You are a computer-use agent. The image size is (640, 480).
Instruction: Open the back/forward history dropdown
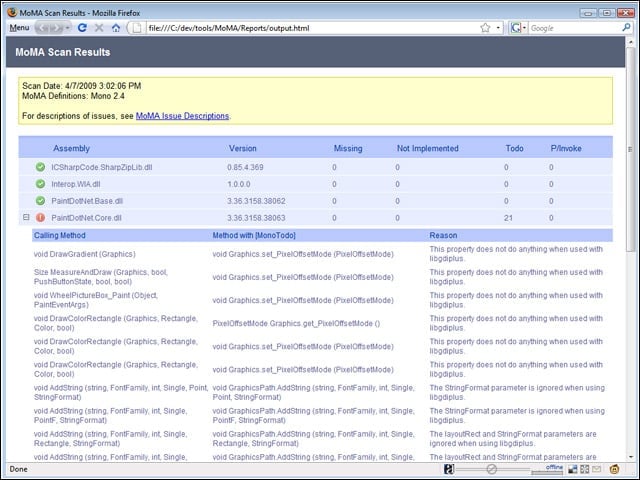(x=67, y=28)
